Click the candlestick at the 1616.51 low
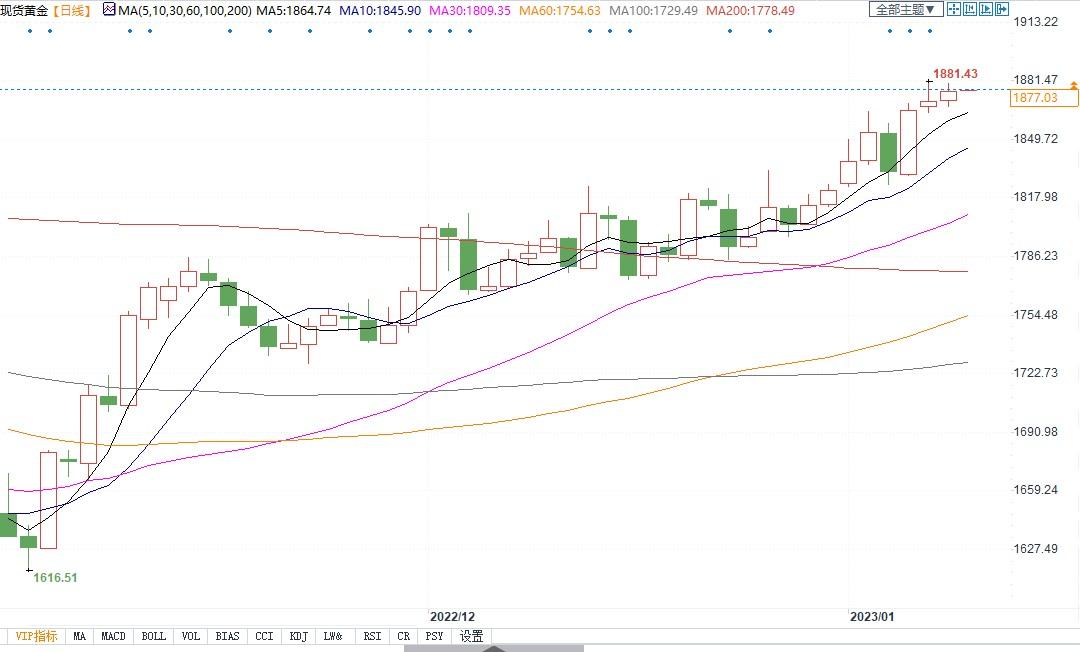The image size is (1080, 652). click(x=28, y=542)
